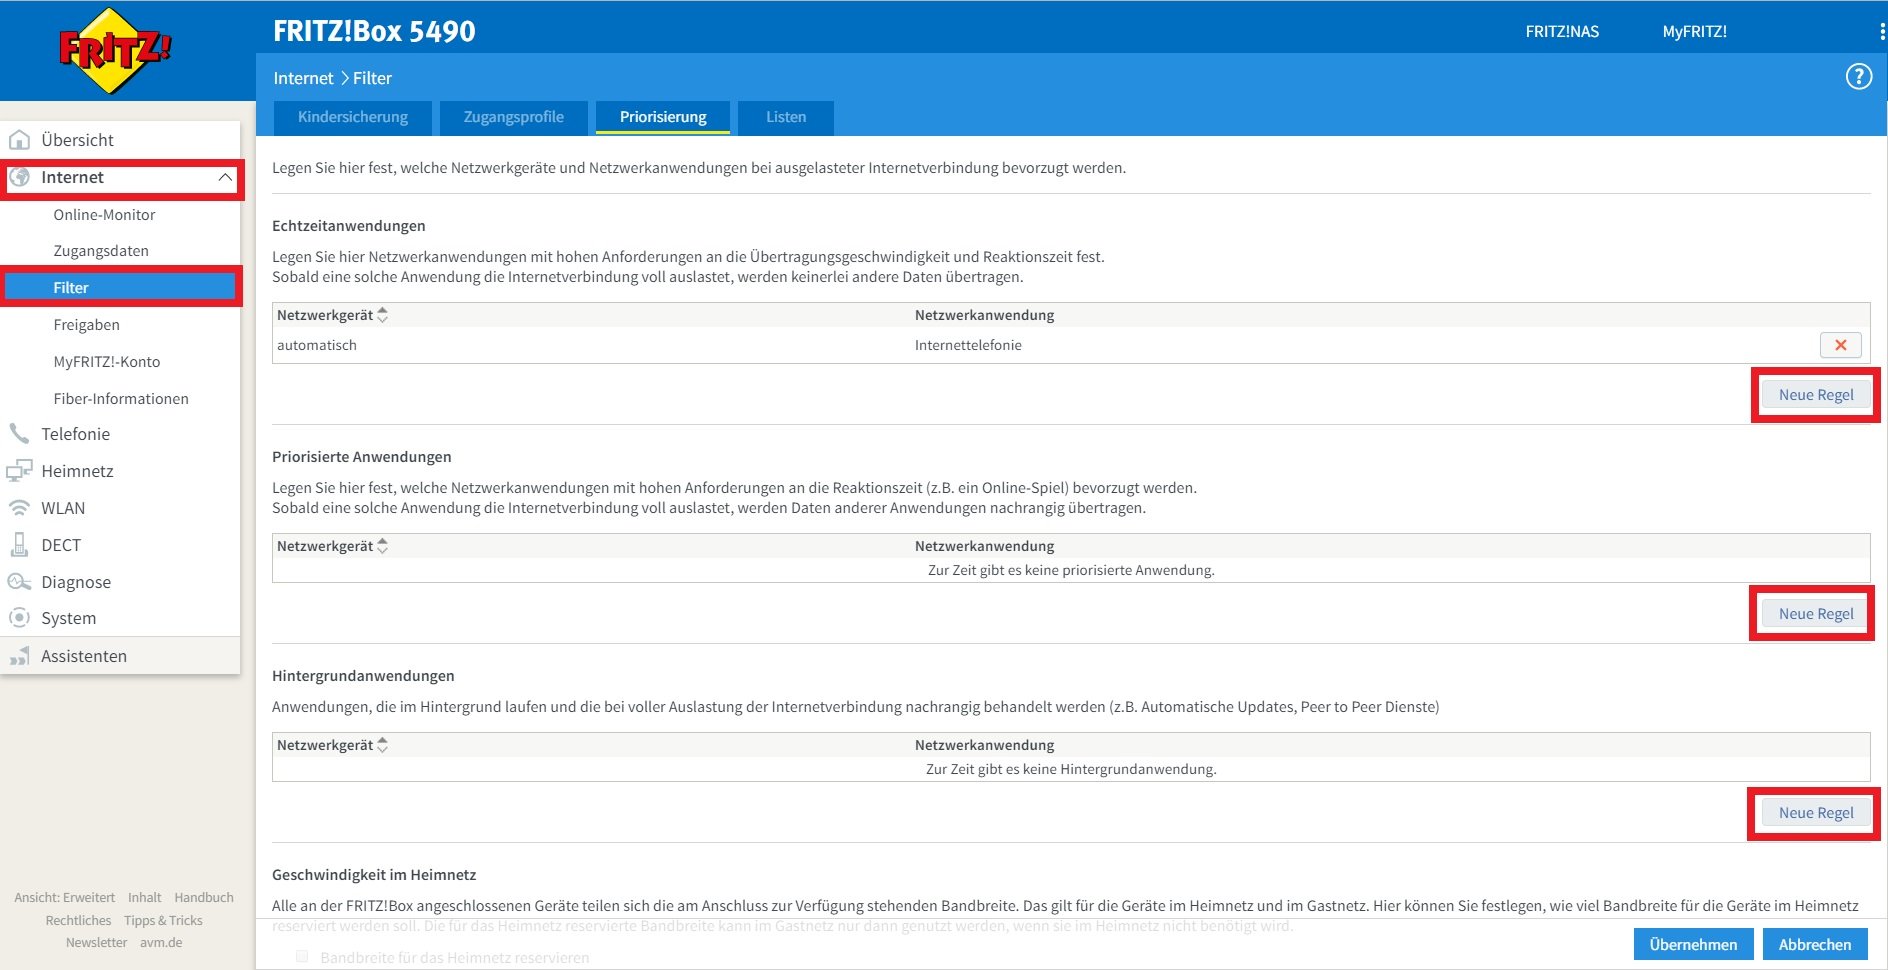This screenshot has width=1888, height=970.
Task: Click the Abbrechen button
Action: [1815, 944]
